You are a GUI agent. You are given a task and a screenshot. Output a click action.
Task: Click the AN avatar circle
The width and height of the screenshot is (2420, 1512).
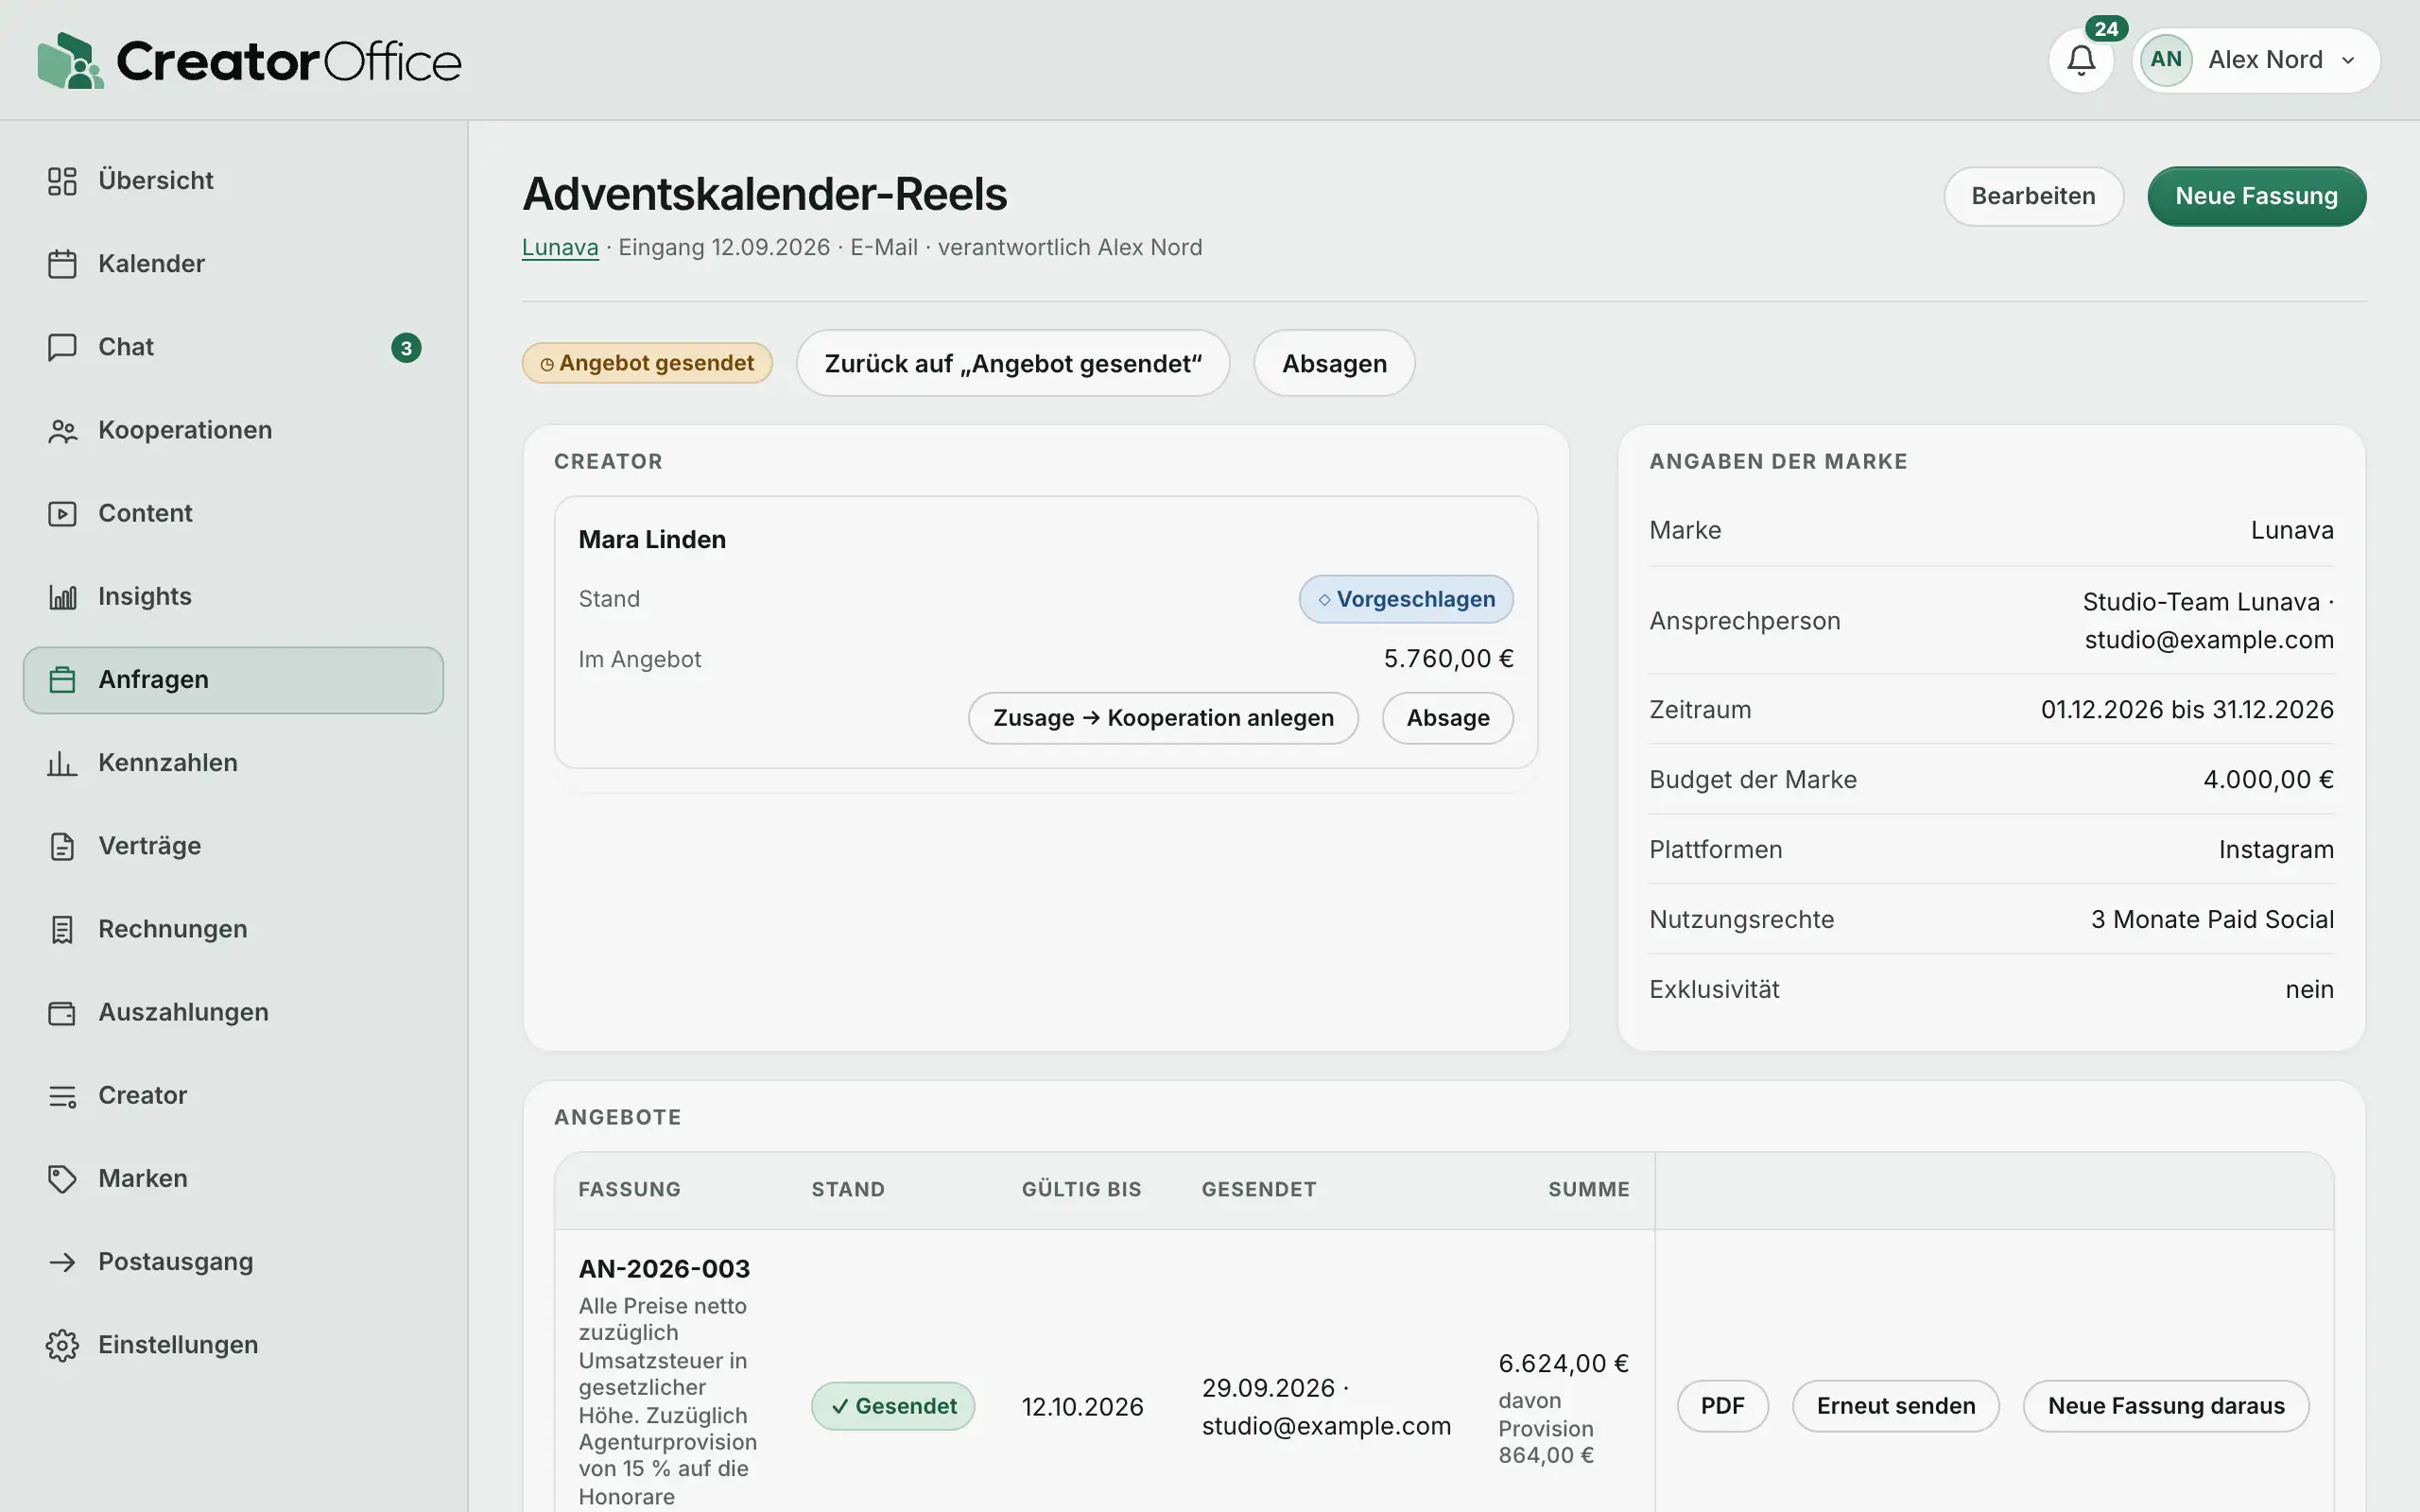tap(2166, 60)
